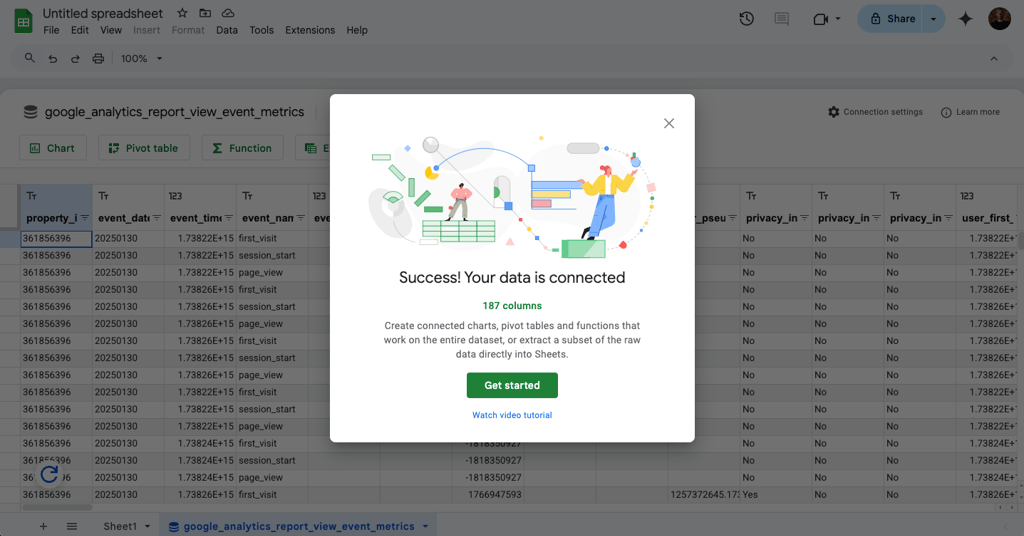Image resolution: width=1024 pixels, height=536 pixels.
Task: Show the all sheets list icon
Action: [x=72, y=526]
